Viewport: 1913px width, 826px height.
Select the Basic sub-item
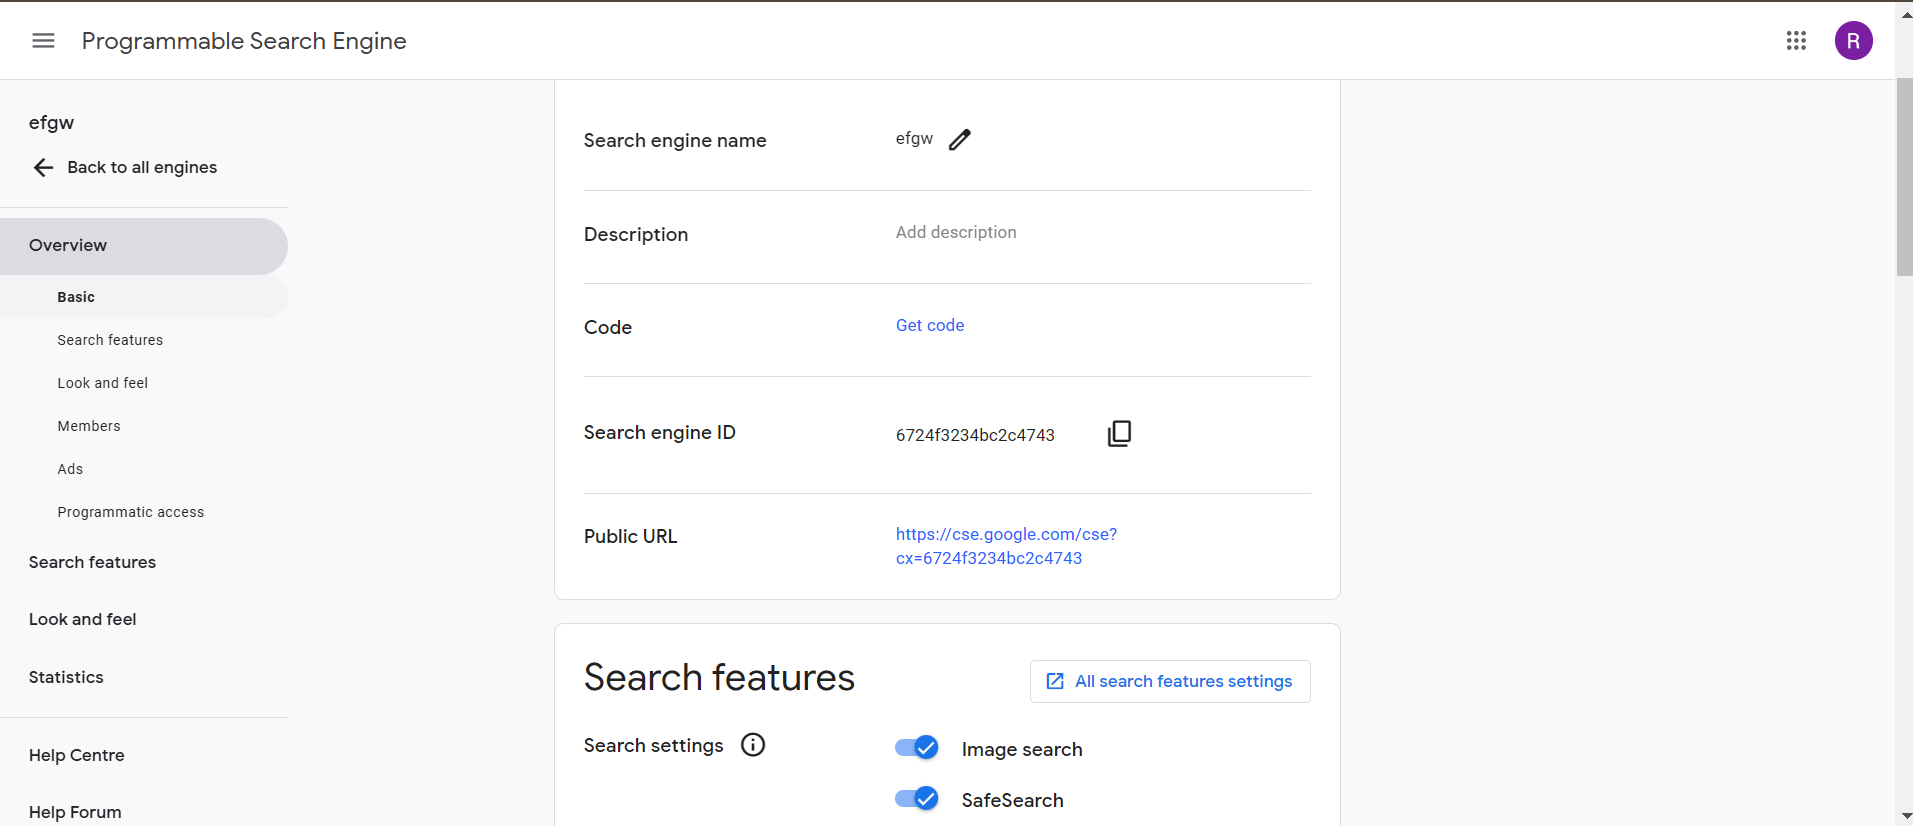pos(144,297)
